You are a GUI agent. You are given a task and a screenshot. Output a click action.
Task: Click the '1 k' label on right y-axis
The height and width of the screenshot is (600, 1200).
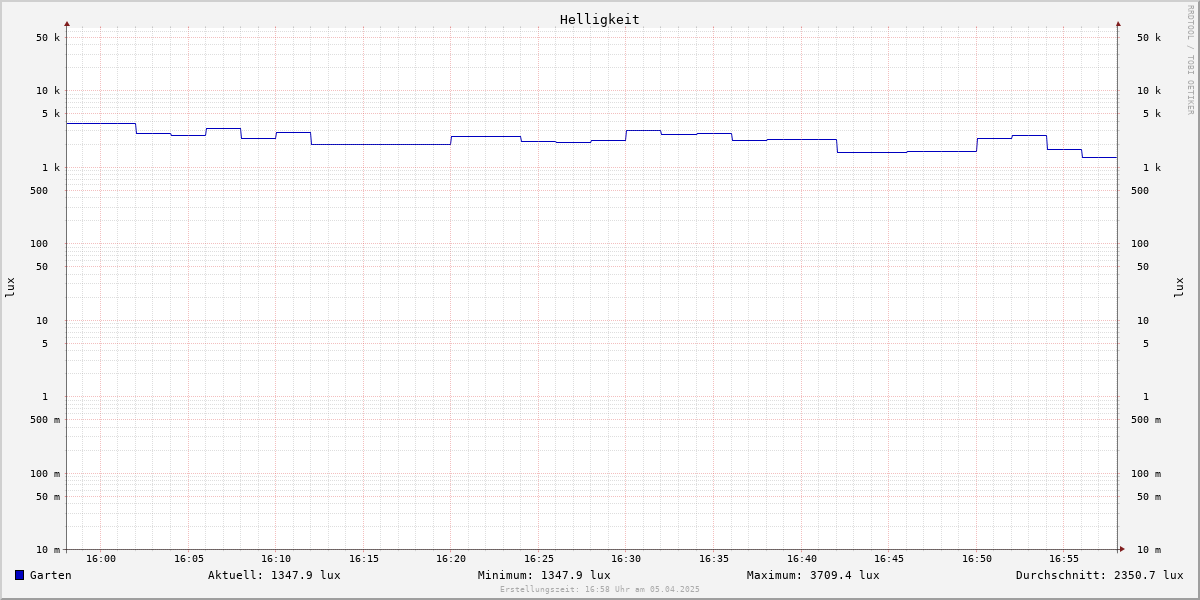(1152, 168)
